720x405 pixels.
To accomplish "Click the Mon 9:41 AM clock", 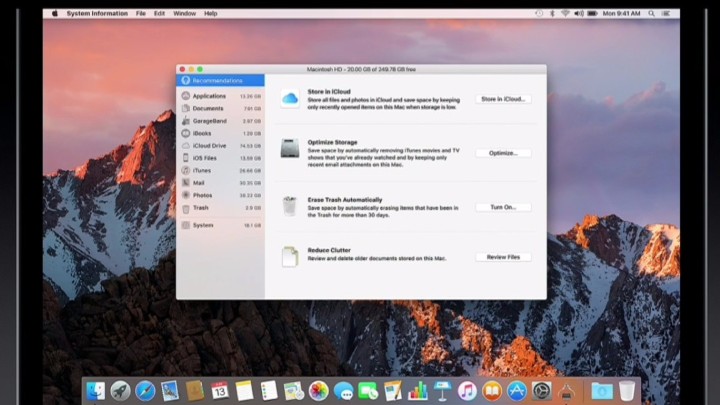I will click(x=621, y=13).
